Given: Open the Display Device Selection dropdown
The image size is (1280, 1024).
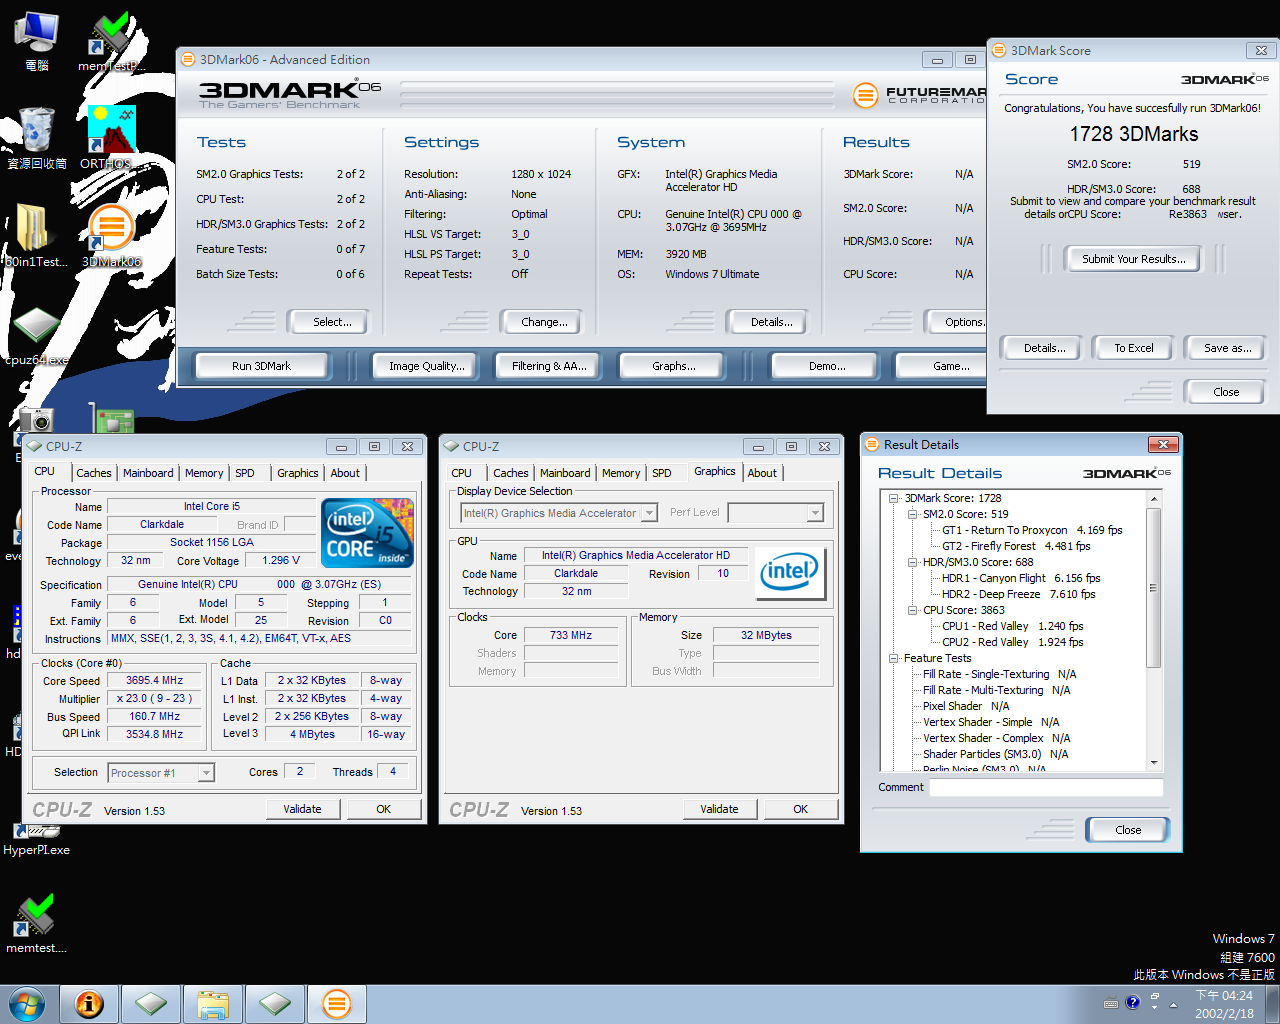Looking at the screenshot, I should (649, 513).
